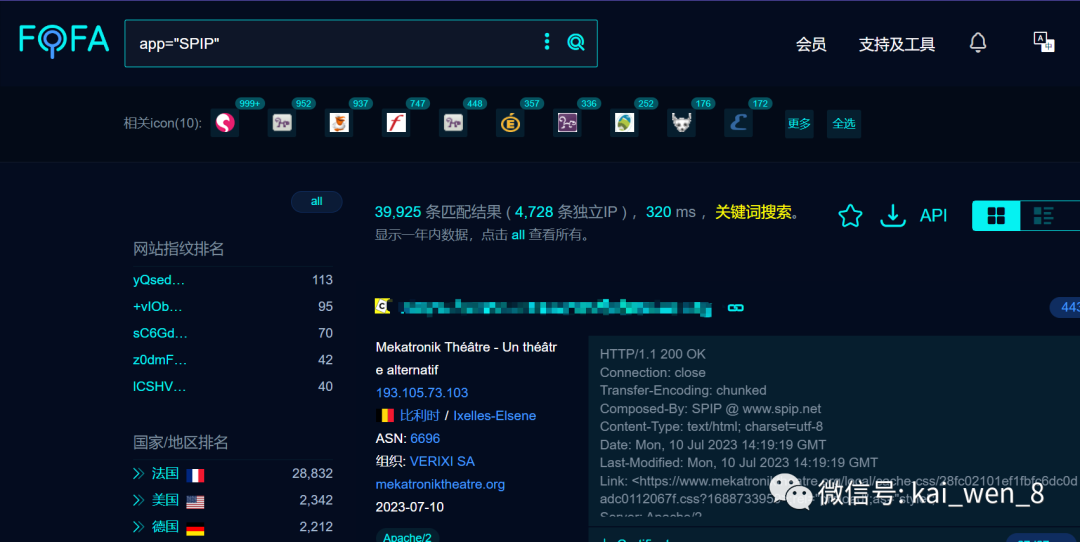Screen dimensions: 1080x542
Task: Favorite this query with the star icon
Action: [x=850, y=216]
